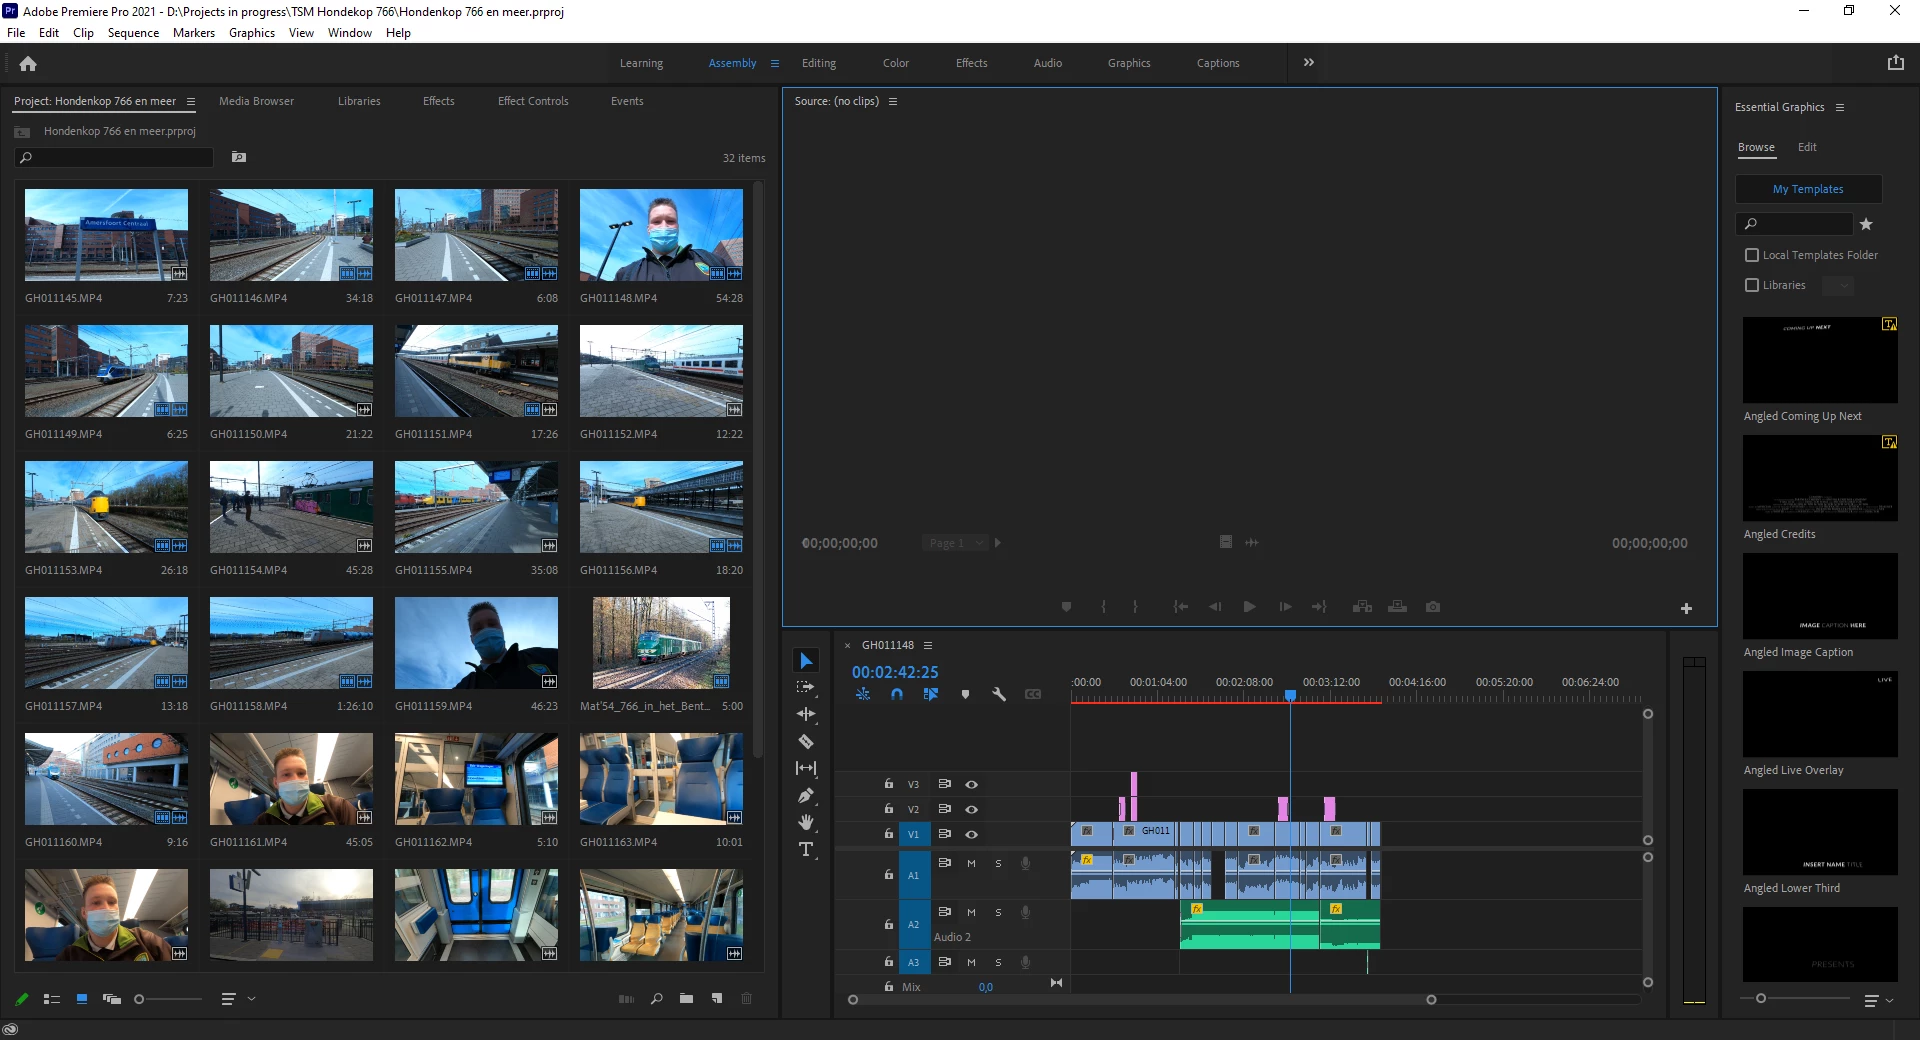Screen dimensions: 1920x1040
Task: Enable Local Templates Folder checkbox
Action: [x=1752, y=255]
